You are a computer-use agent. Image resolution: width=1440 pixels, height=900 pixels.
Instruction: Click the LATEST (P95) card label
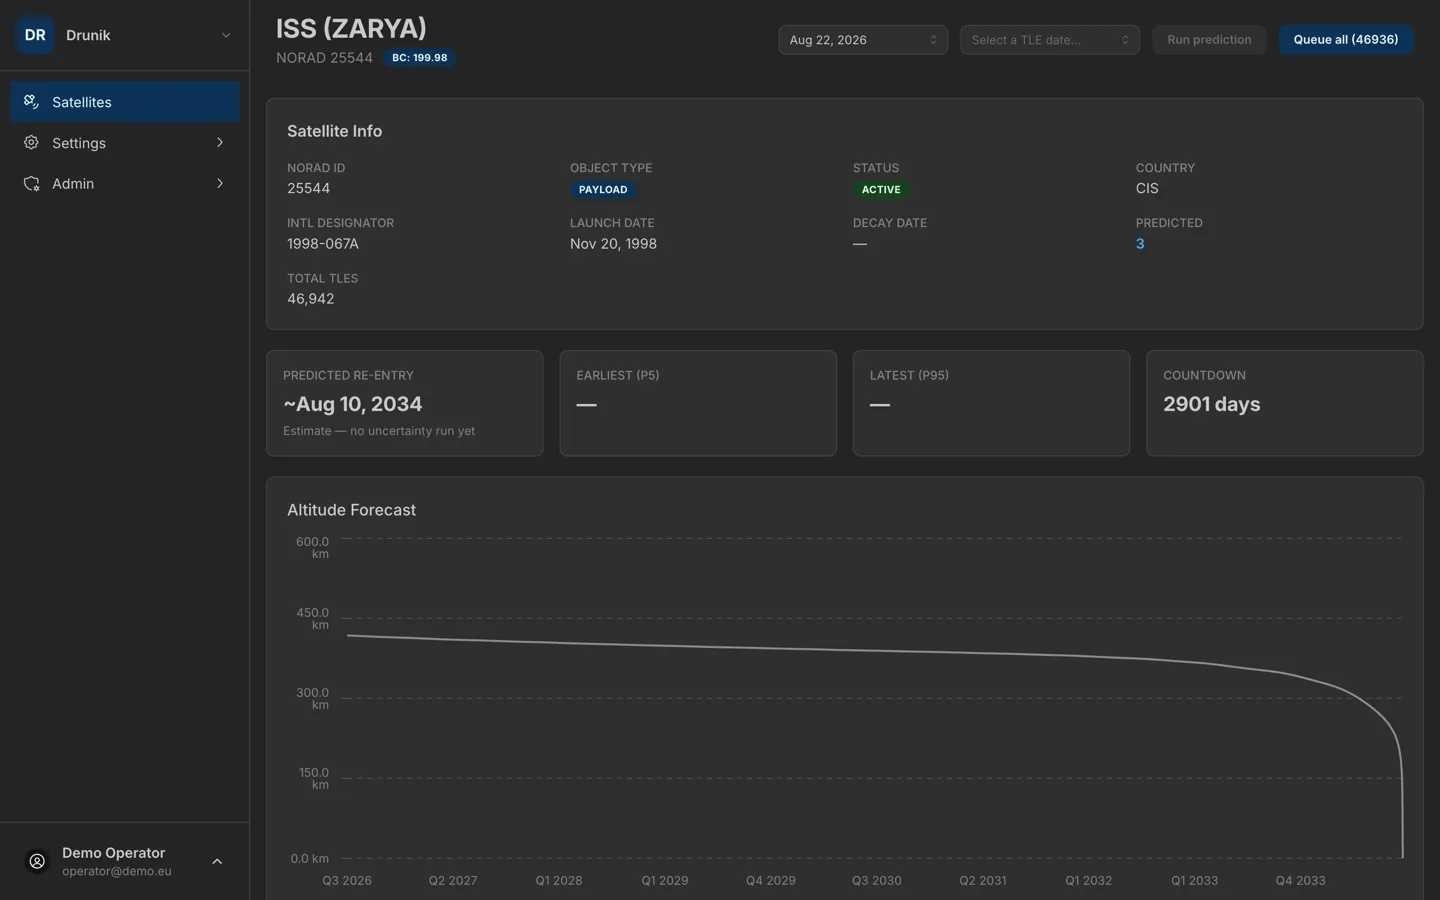(x=909, y=376)
